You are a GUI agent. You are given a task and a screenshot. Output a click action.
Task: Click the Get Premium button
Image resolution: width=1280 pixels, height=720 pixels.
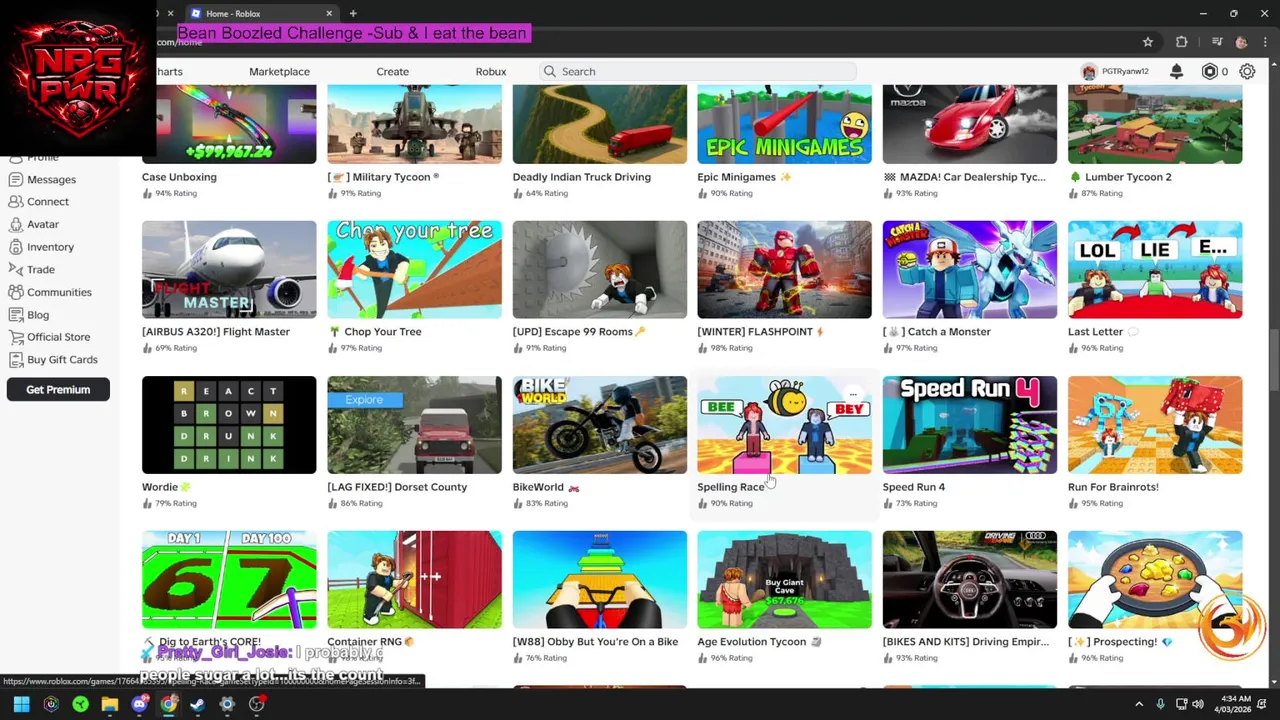tap(58, 390)
